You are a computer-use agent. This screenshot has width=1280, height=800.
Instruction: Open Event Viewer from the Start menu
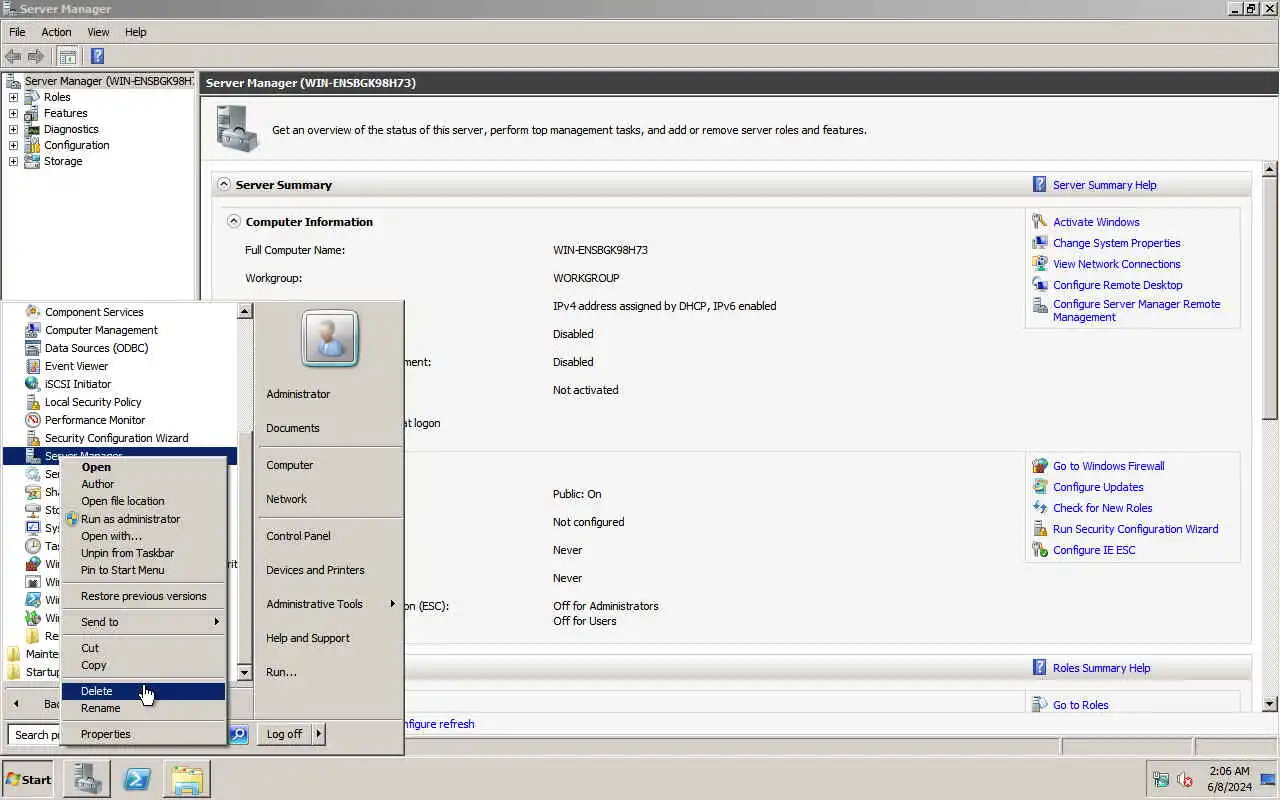pyautogui.click(x=76, y=366)
